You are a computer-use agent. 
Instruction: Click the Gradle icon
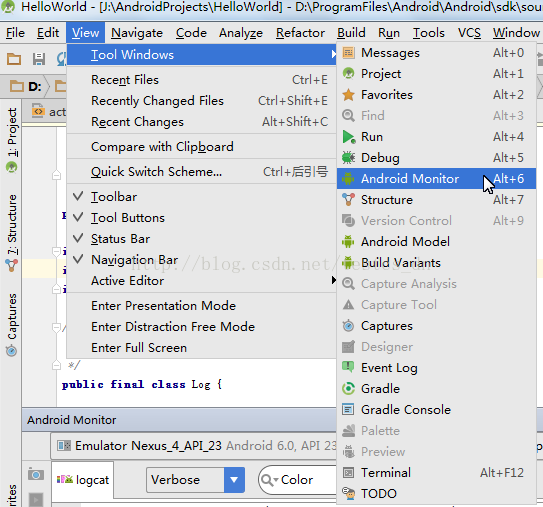(x=348, y=389)
